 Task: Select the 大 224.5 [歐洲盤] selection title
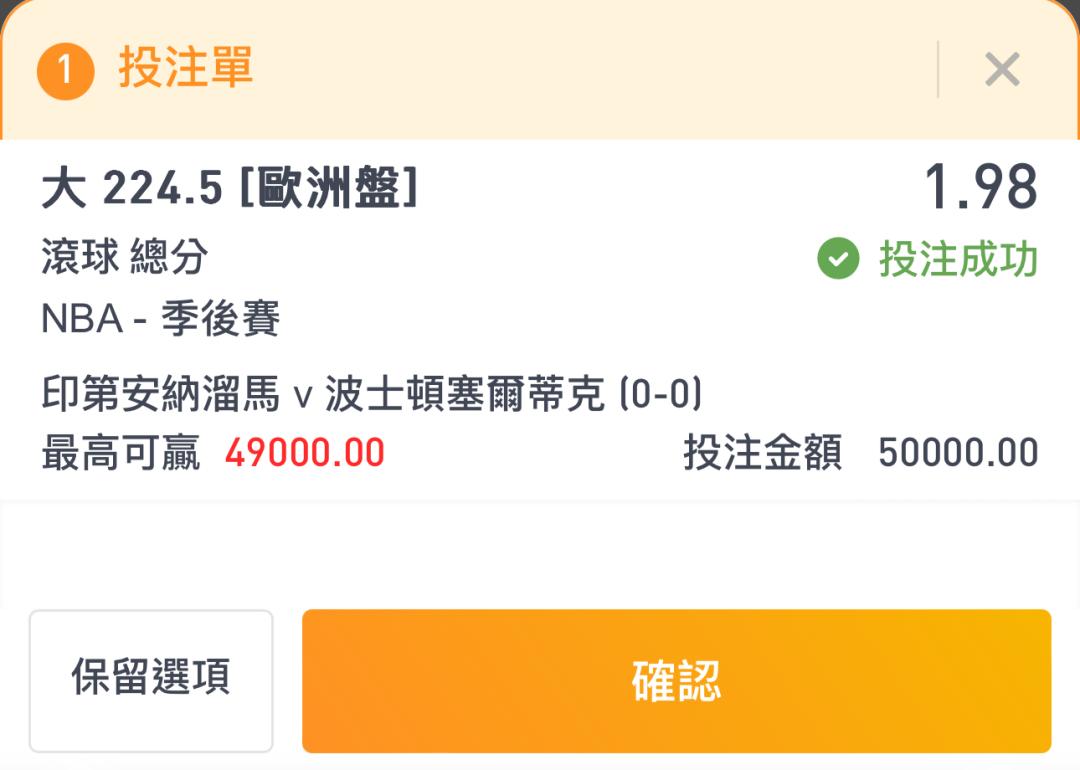230,187
